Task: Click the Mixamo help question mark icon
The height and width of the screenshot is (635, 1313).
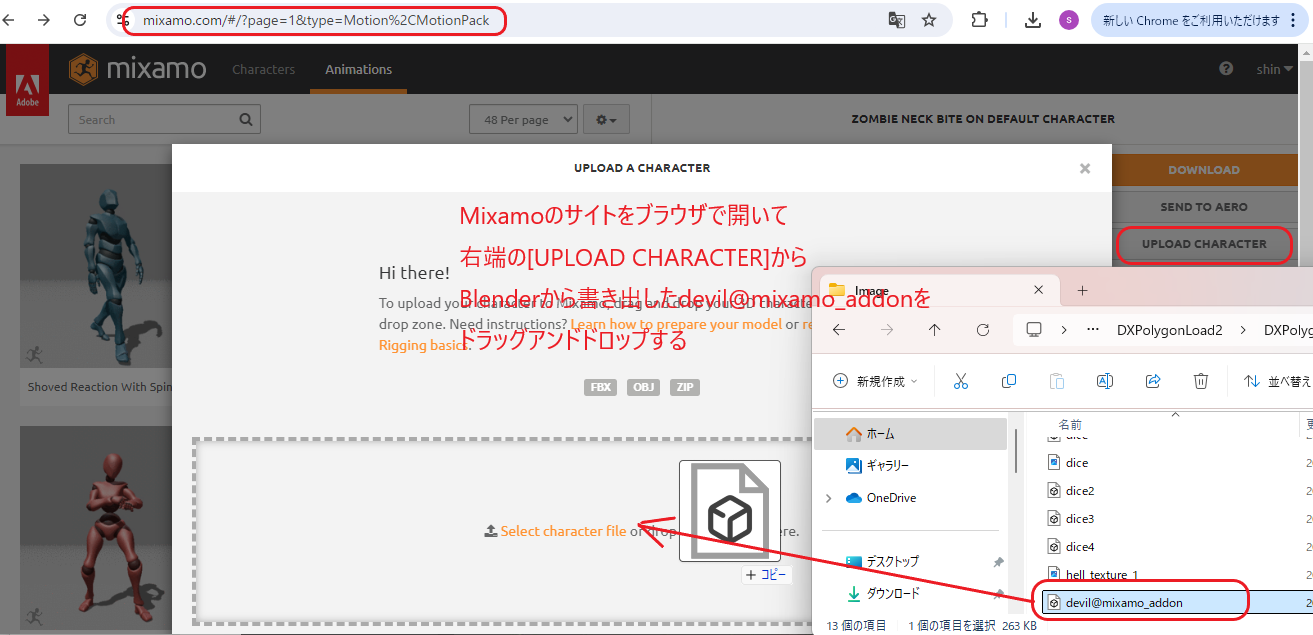Action: [1226, 69]
